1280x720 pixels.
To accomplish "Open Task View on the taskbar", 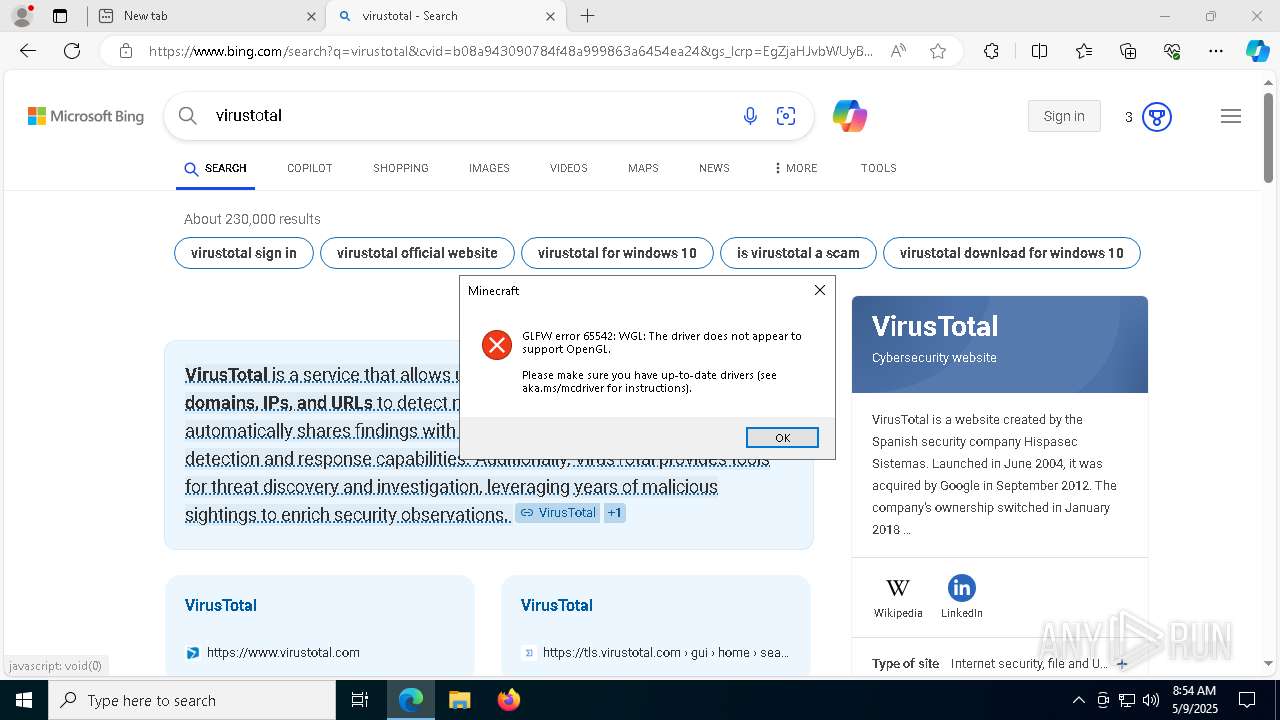I will 360,700.
